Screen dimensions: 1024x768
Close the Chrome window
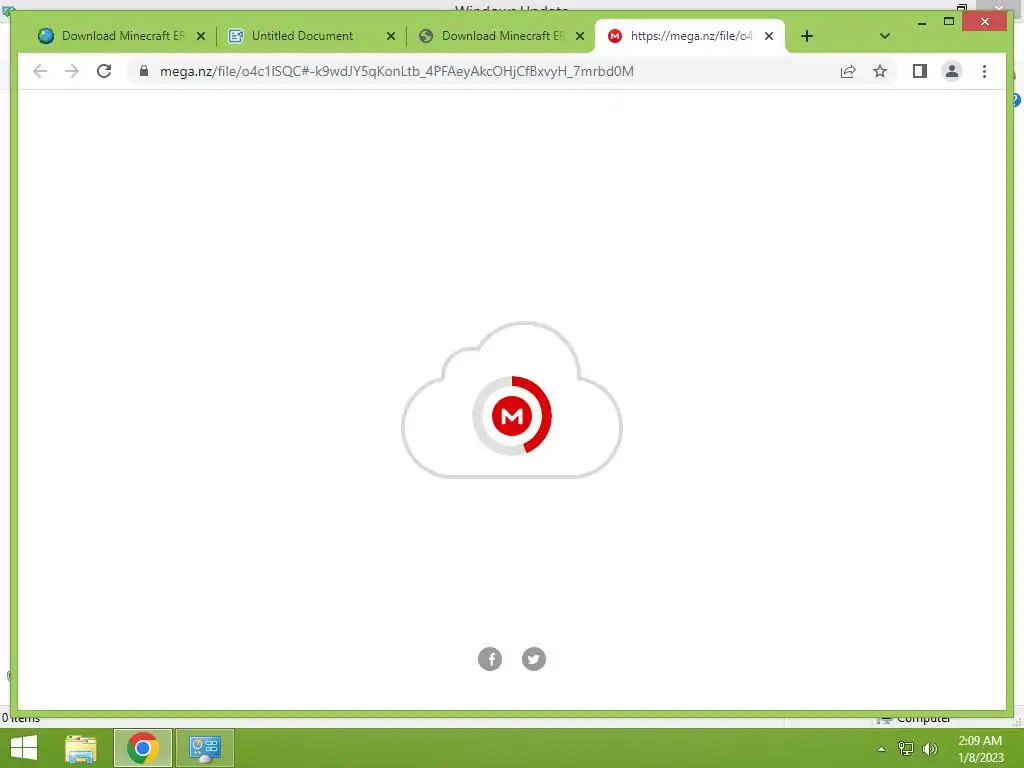coord(985,22)
